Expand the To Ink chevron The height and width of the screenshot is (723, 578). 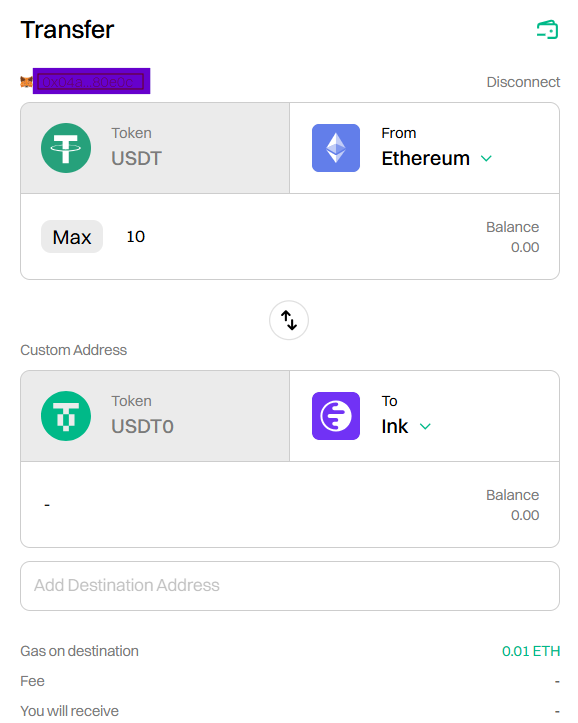pyautogui.click(x=425, y=427)
